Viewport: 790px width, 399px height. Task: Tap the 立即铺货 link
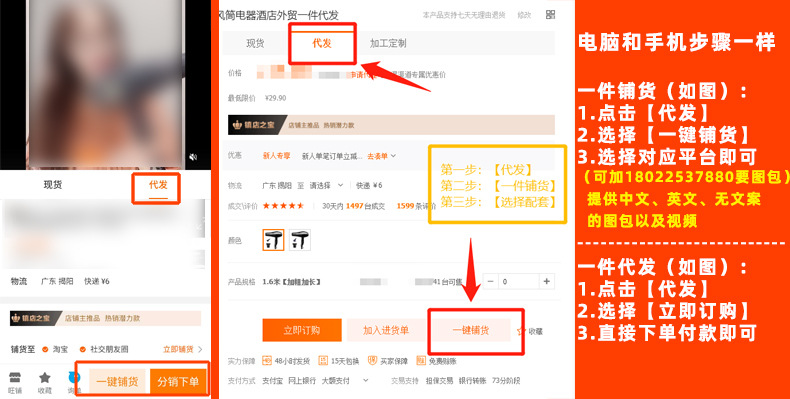pyautogui.click(x=178, y=349)
